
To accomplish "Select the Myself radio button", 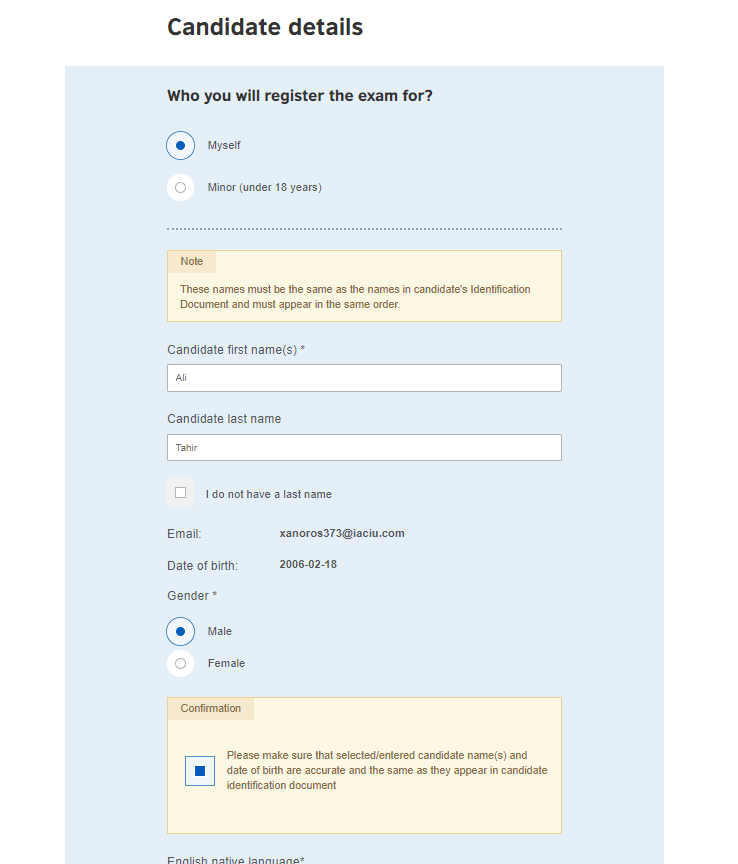I will tap(180, 146).
